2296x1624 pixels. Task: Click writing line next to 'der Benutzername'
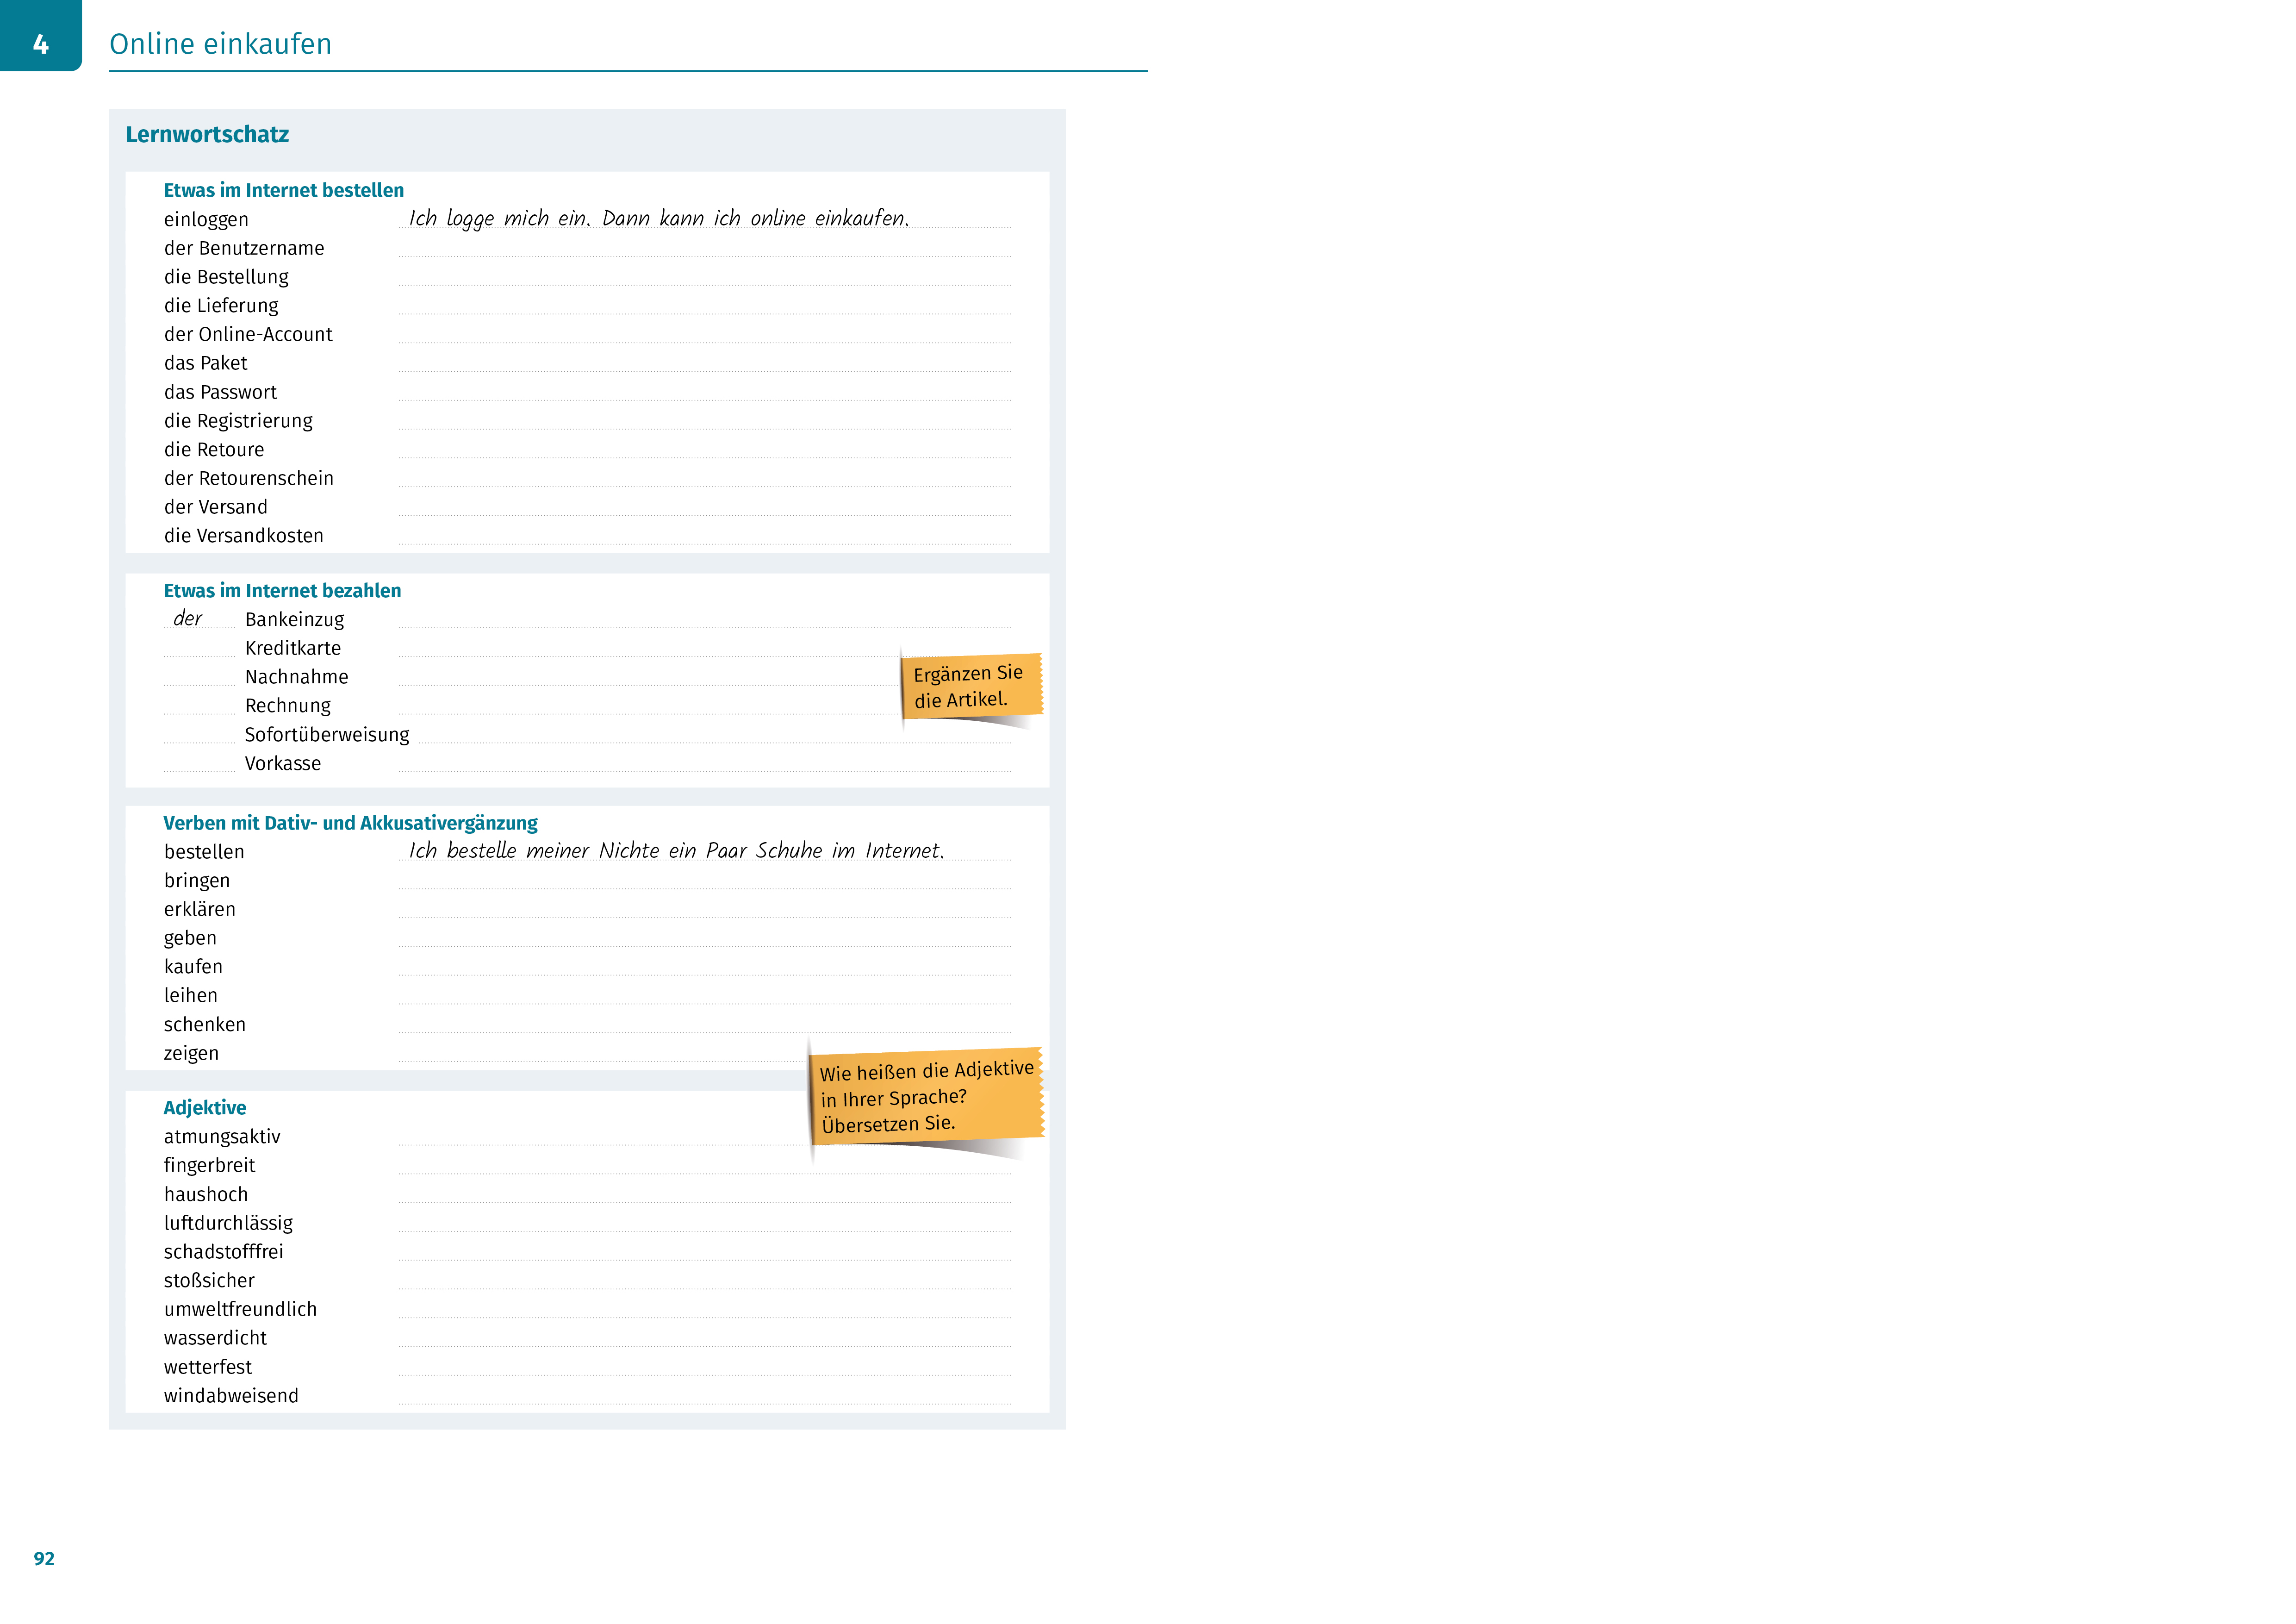point(705,247)
